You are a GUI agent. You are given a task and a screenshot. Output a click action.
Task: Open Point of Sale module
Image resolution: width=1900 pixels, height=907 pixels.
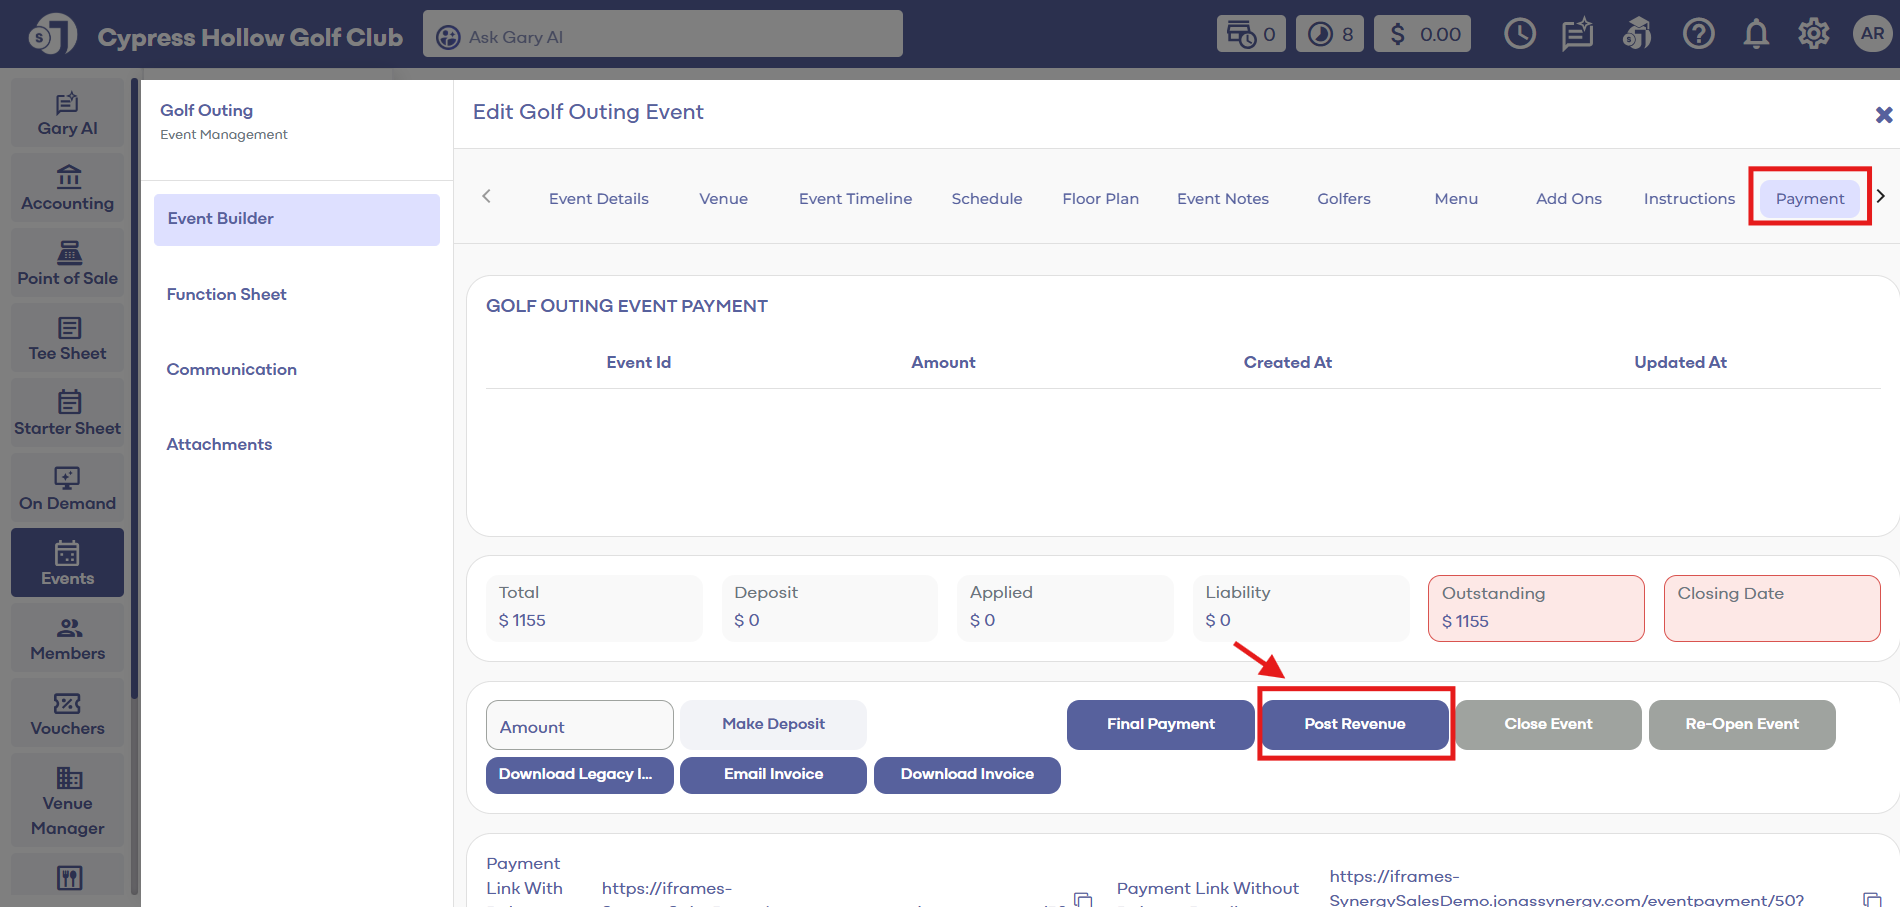tap(68, 264)
